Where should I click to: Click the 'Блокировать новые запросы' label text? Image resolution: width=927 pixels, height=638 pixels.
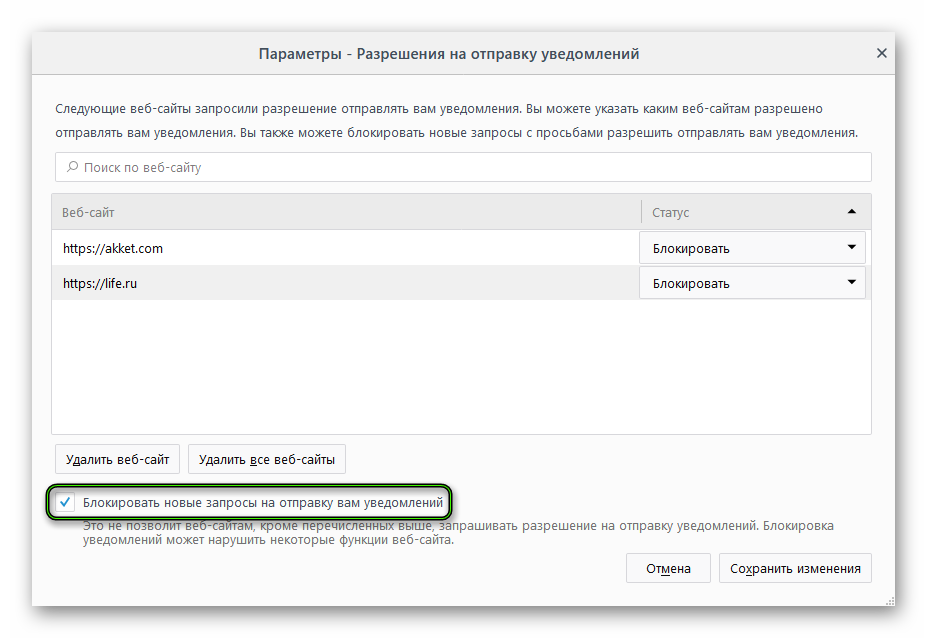(262, 502)
